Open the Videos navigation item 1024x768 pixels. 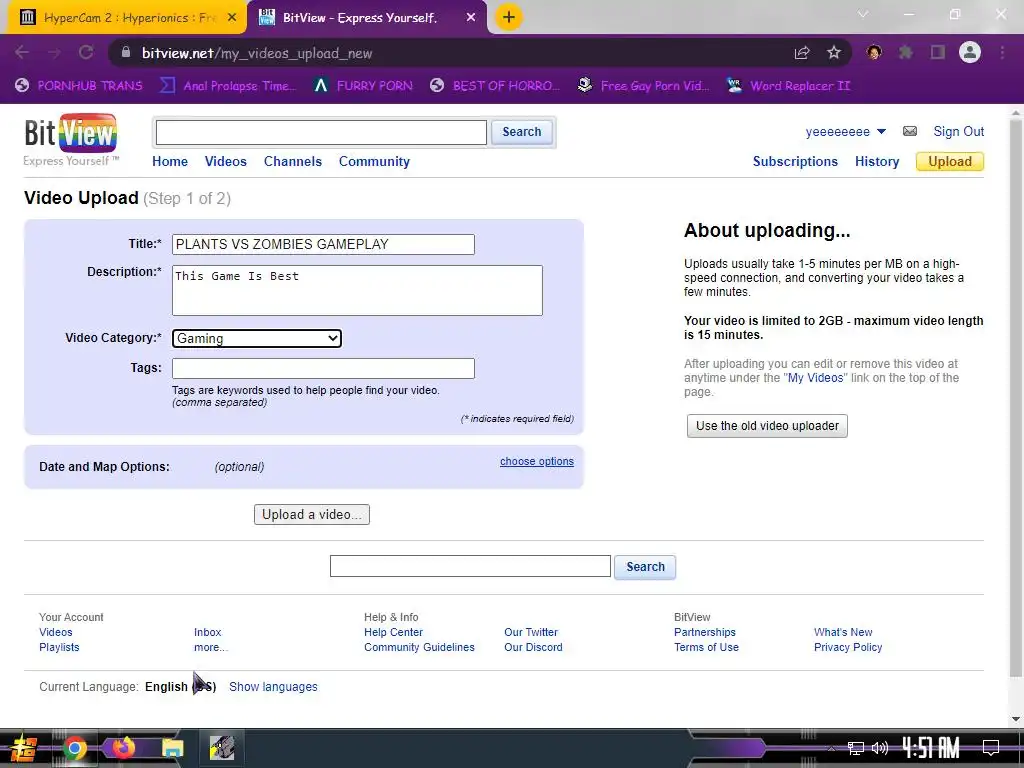click(225, 161)
